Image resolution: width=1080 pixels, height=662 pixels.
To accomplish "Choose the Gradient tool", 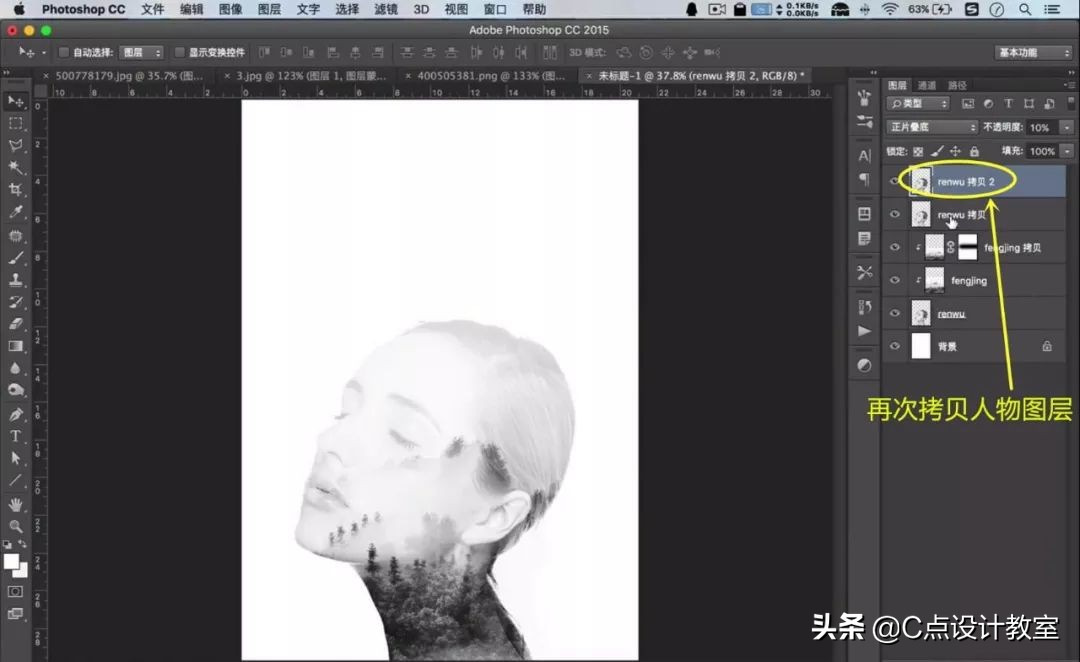I will [16, 346].
